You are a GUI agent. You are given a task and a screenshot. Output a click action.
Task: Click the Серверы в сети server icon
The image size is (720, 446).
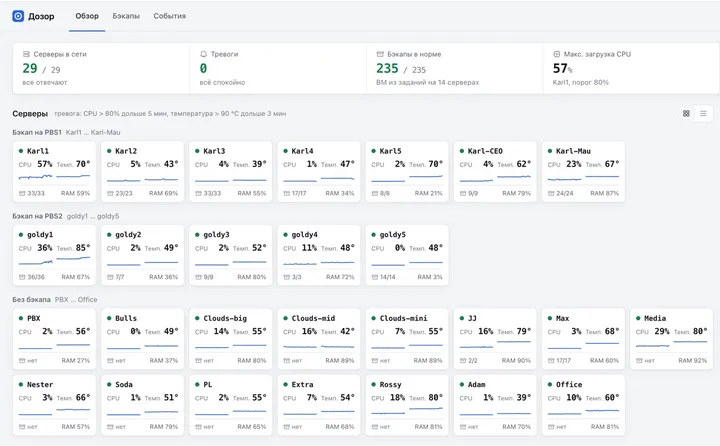coord(26,54)
